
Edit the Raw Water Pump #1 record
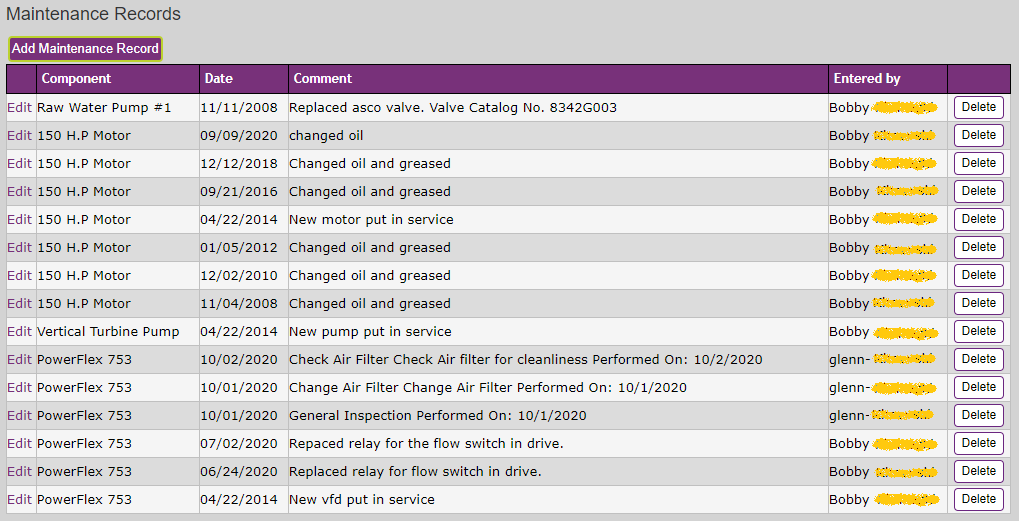[x=19, y=108]
